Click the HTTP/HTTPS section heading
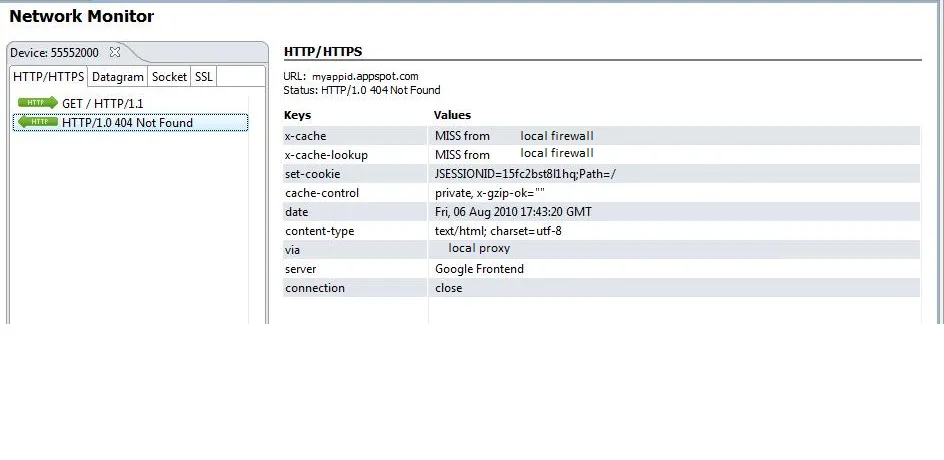Viewport: 944px width, 460px height. (323, 52)
